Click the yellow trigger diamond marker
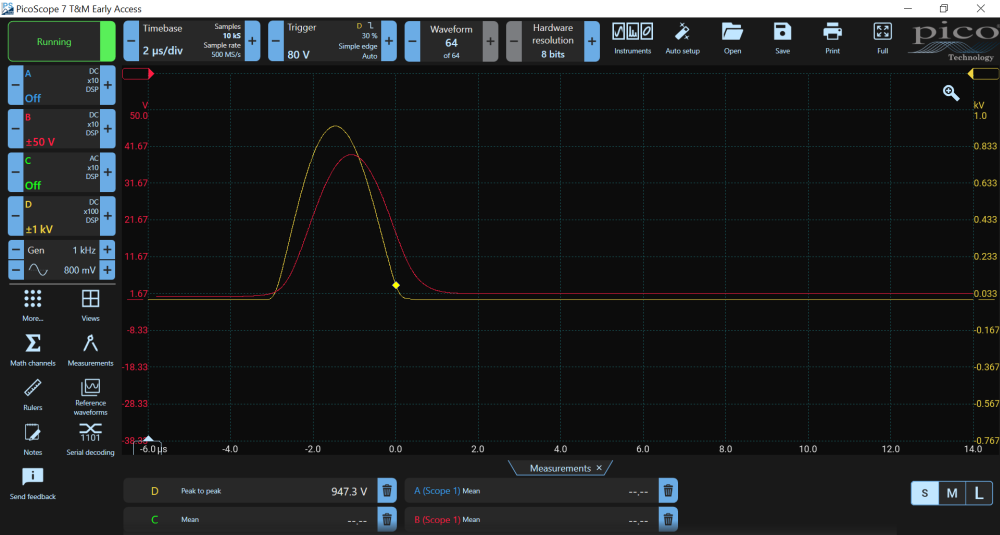This screenshot has width=1000, height=535. tap(396, 285)
